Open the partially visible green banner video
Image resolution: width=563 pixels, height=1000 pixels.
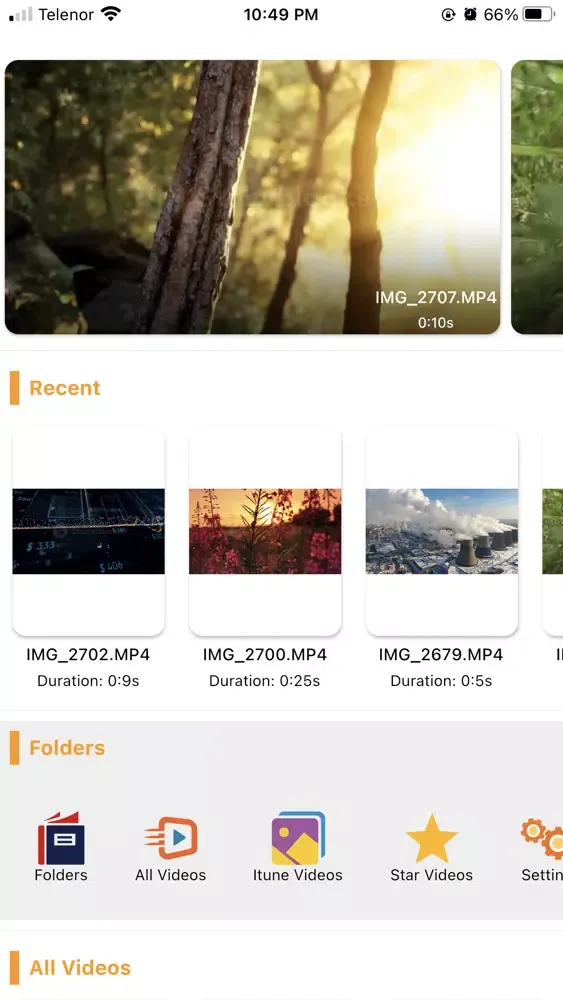(x=537, y=197)
